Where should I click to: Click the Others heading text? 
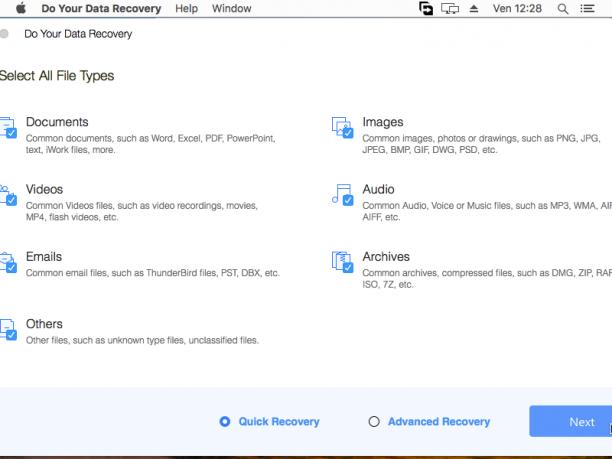pos(44,324)
